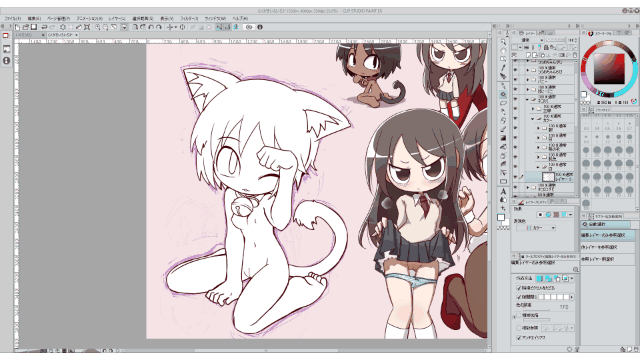Screen dimensions: 640x360
Task: Open the フィルター(I) menu
Action: coord(189,18)
